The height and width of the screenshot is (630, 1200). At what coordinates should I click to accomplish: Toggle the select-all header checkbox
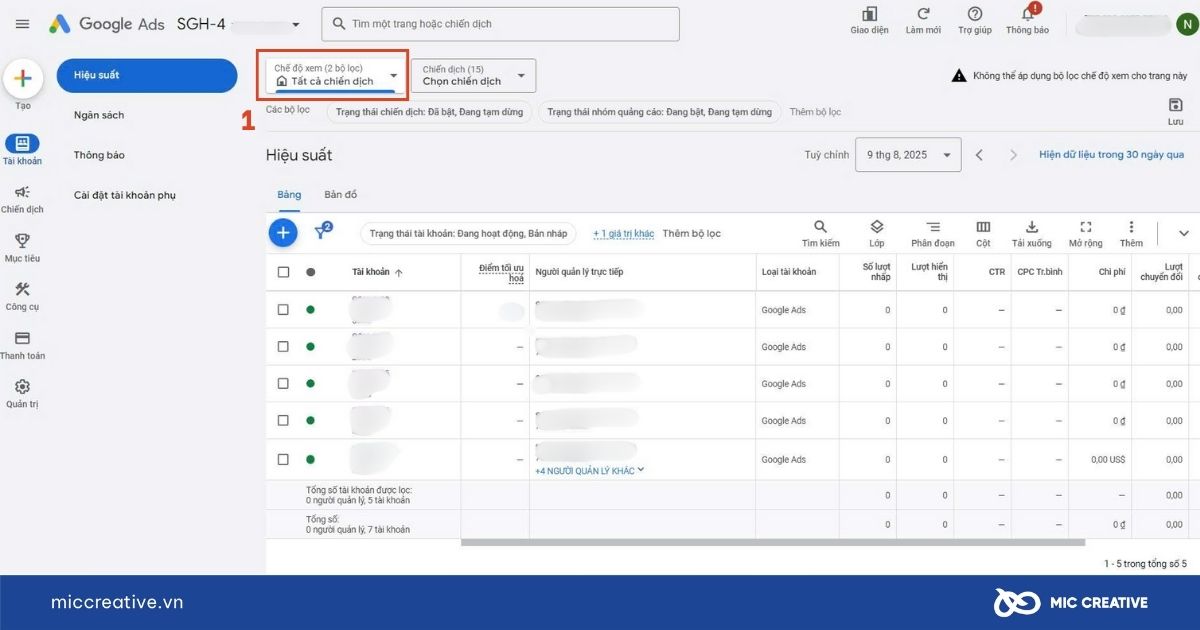[283, 272]
